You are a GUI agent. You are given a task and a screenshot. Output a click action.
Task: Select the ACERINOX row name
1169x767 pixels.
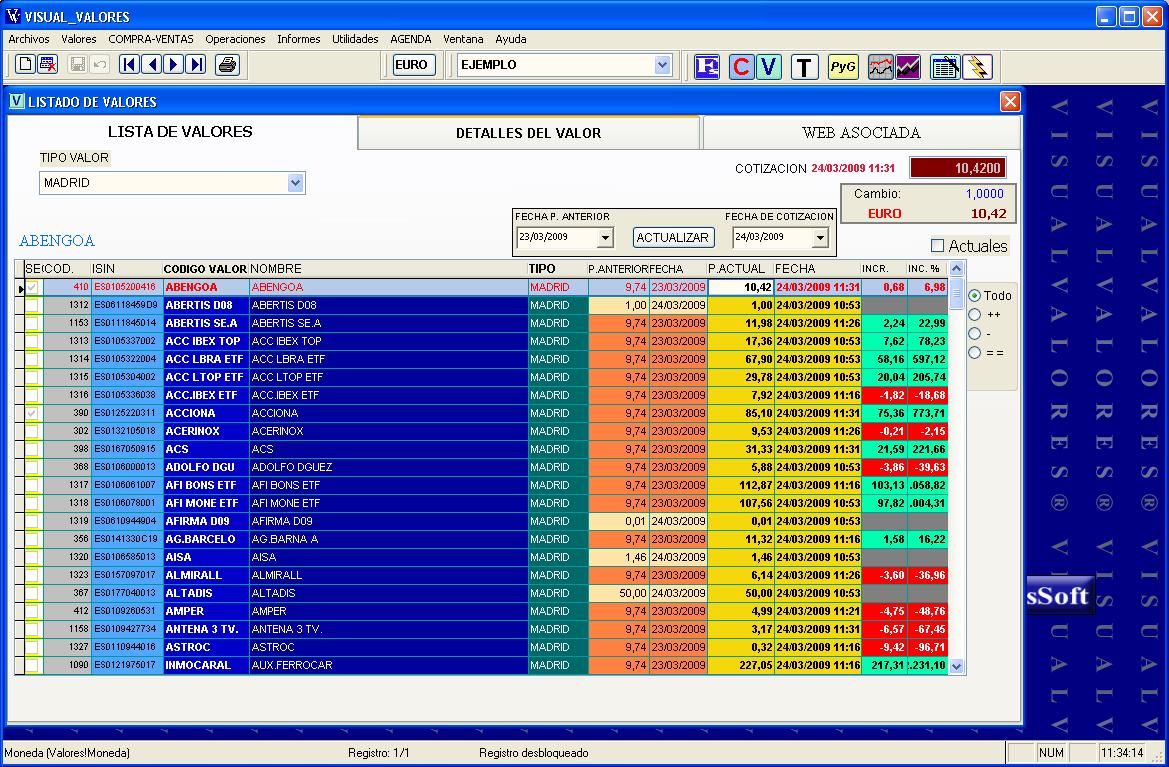(388, 431)
